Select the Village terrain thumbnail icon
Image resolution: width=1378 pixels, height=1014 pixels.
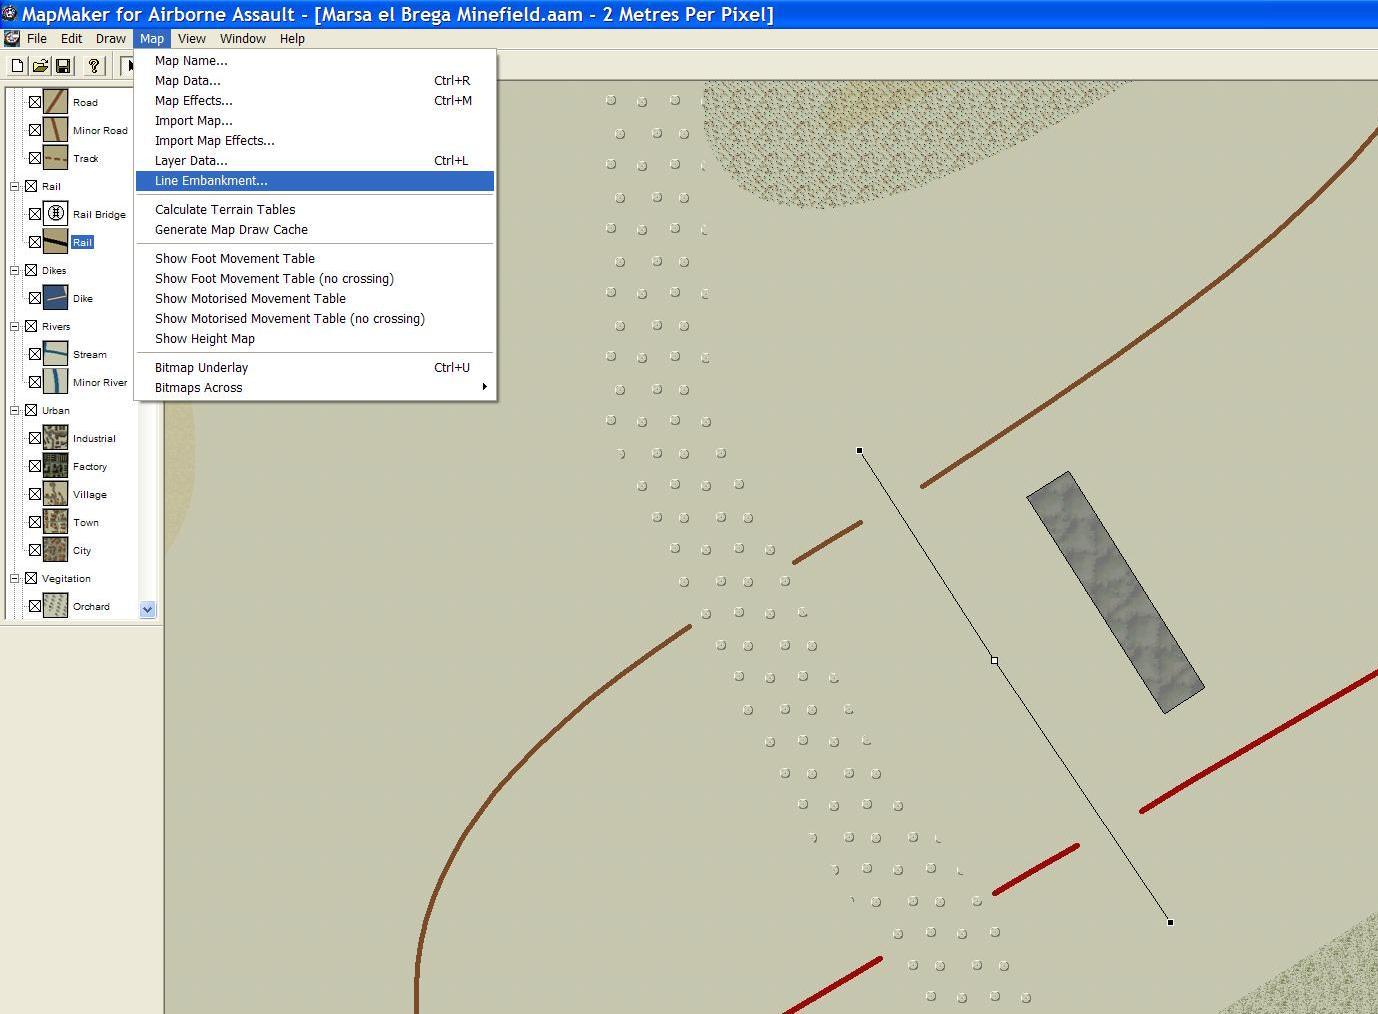tap(55, 494)
